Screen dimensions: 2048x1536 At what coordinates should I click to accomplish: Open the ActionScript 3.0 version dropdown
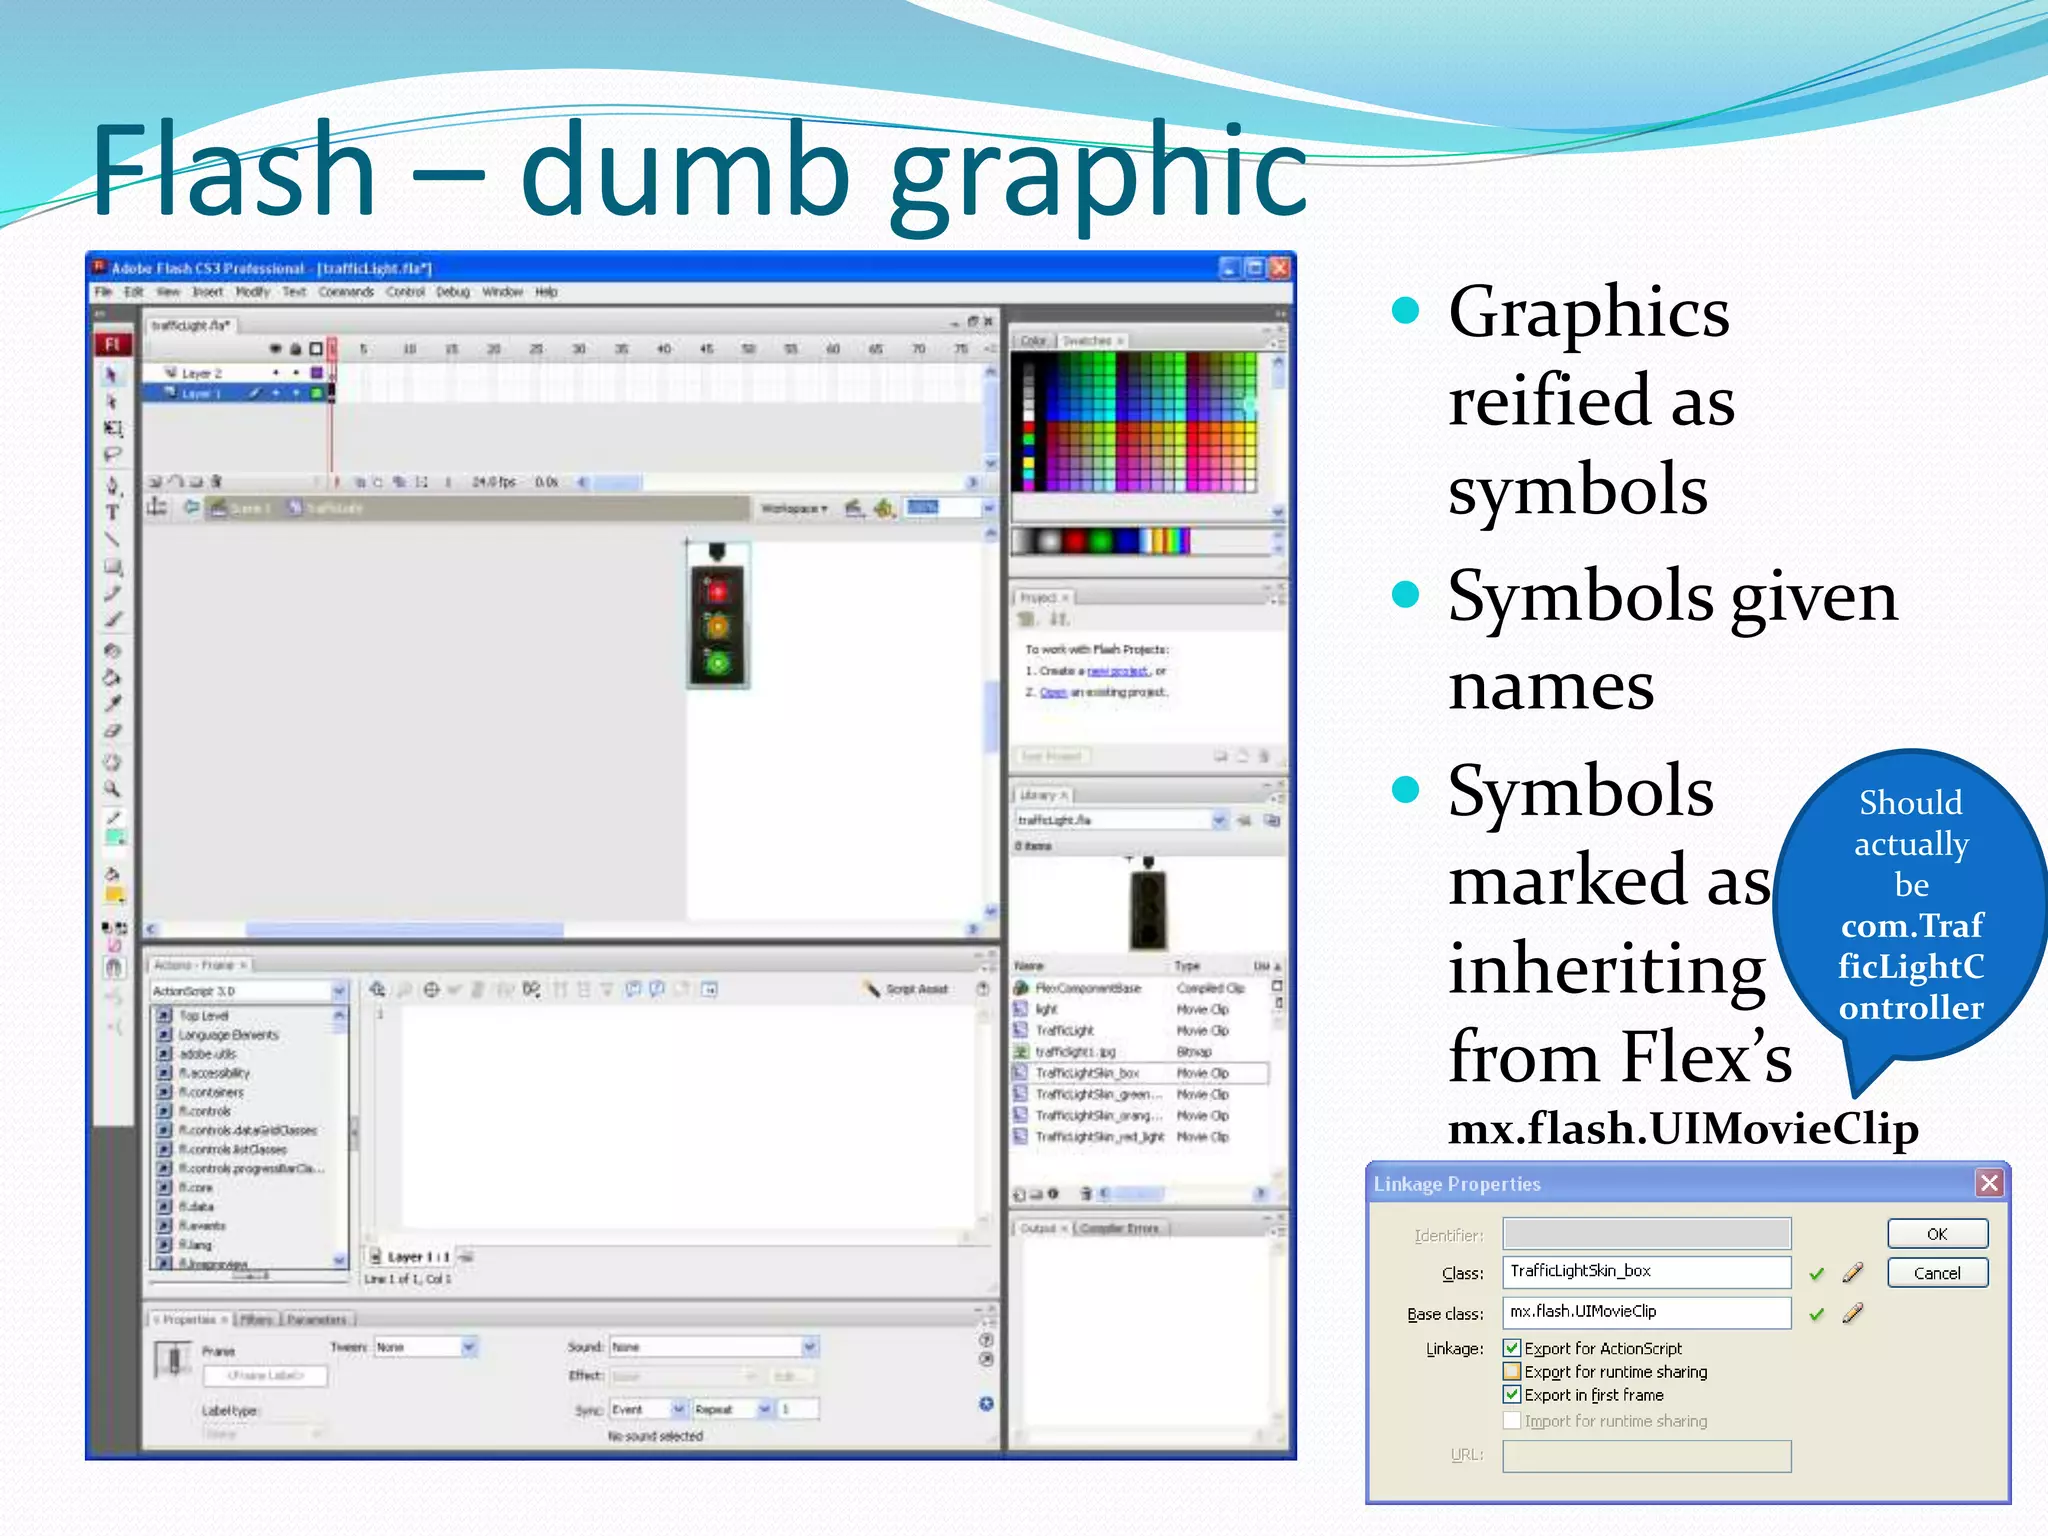[339, 991]
